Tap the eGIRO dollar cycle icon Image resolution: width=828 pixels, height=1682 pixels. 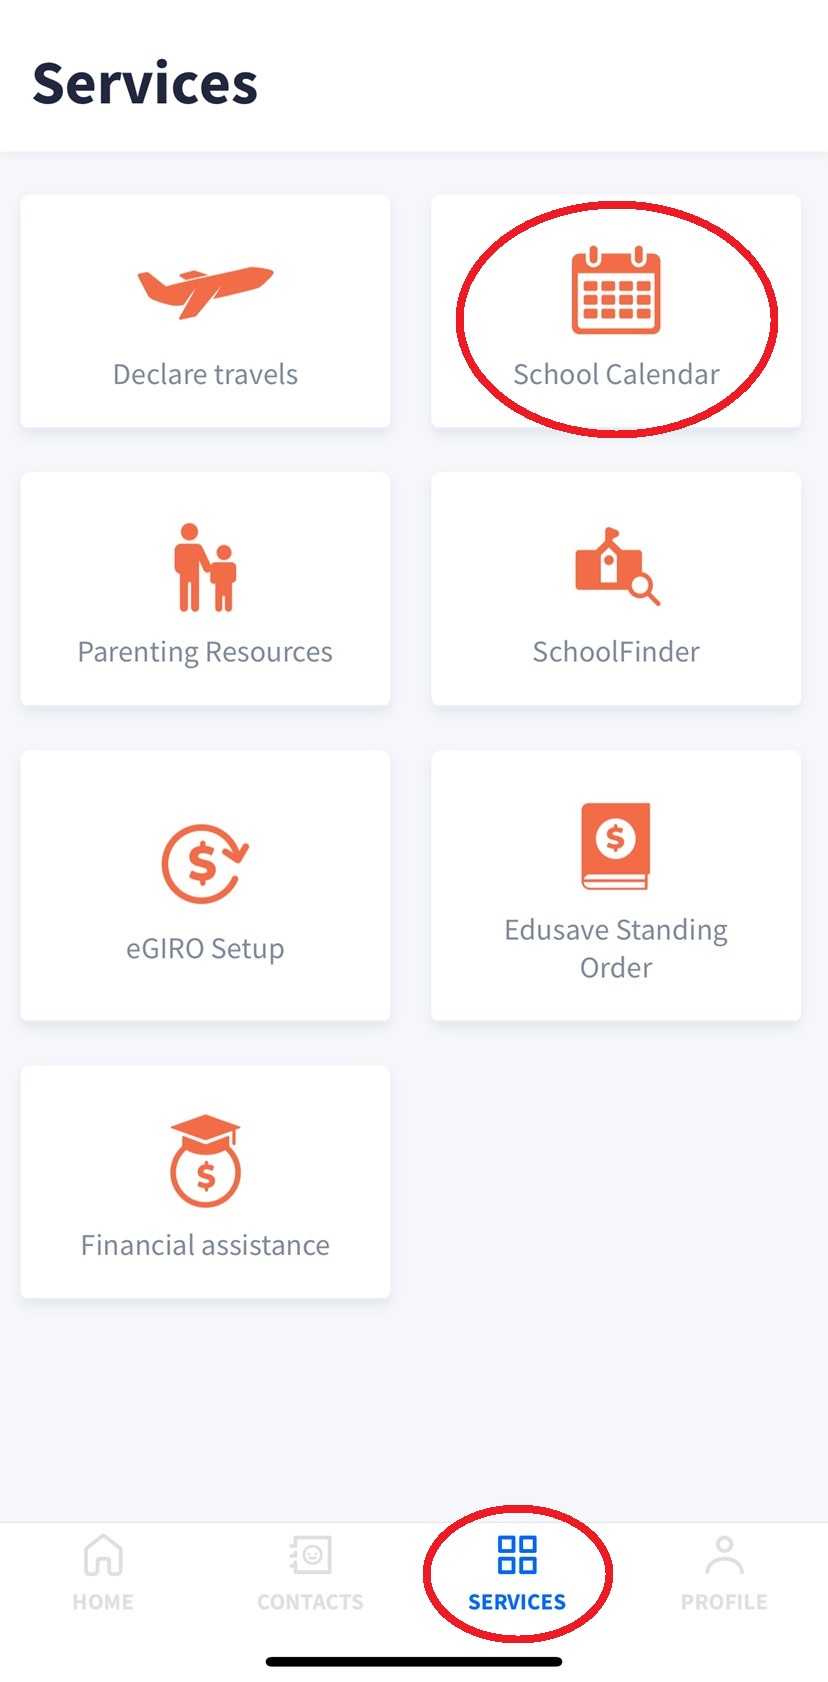pos(205,863)
